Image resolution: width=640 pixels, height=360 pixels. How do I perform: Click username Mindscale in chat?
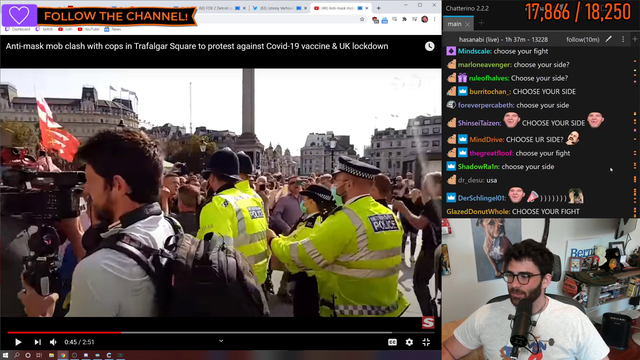click(x=474, y=51)
